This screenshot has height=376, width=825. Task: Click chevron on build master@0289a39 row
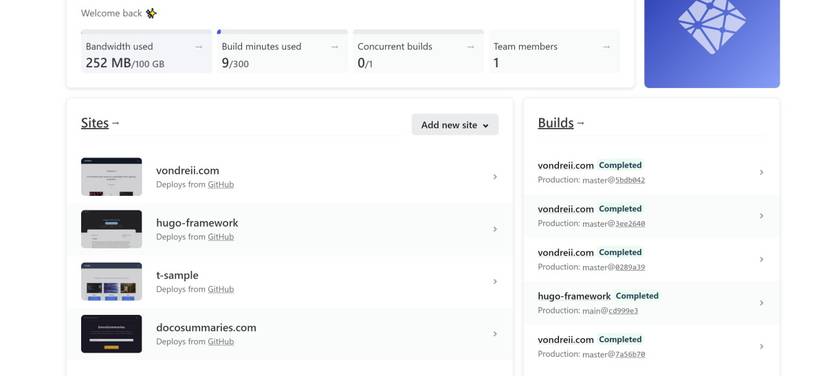click(761, 259)
